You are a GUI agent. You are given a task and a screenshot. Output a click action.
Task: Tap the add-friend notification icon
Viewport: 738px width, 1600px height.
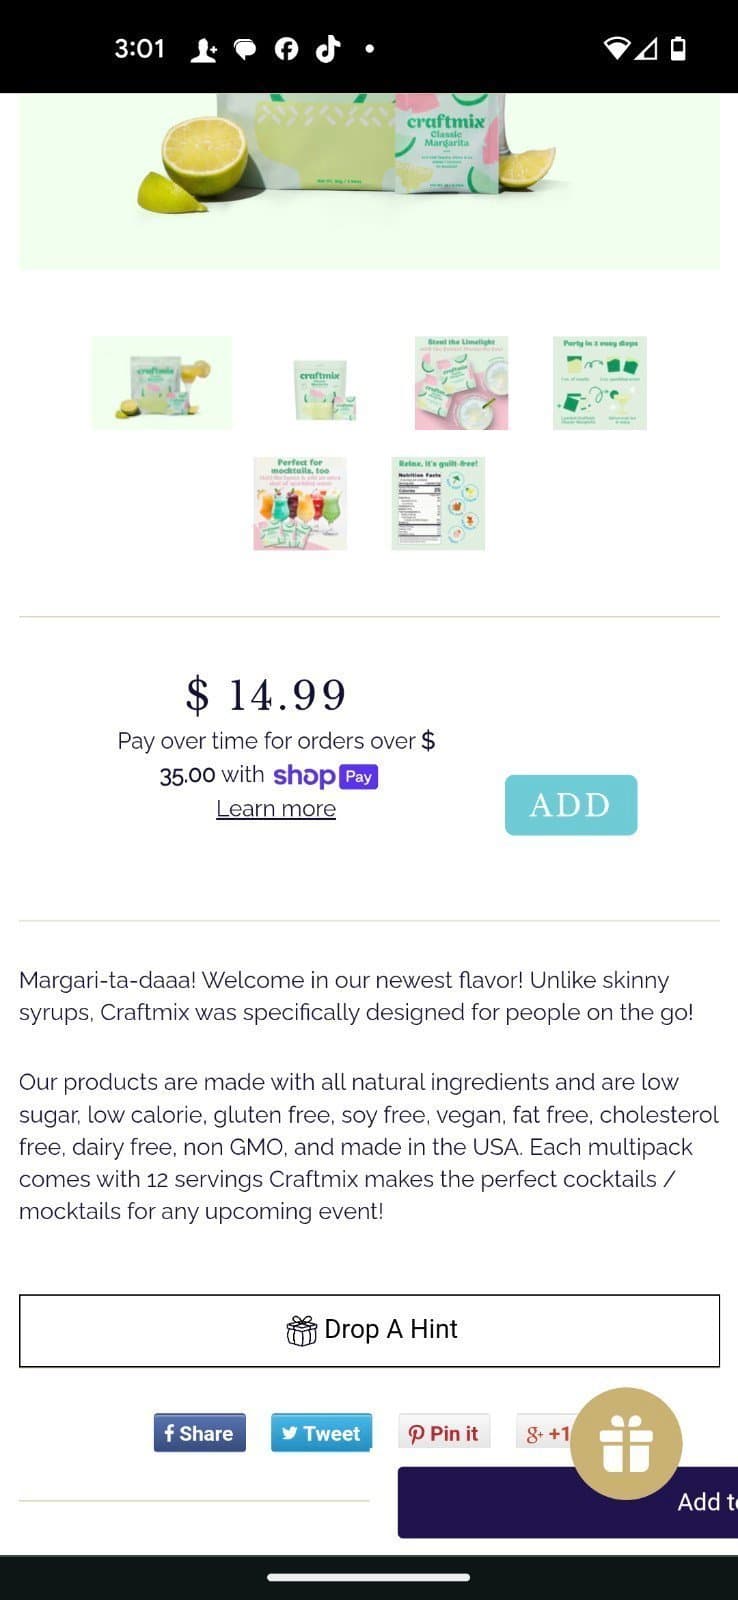204,47
